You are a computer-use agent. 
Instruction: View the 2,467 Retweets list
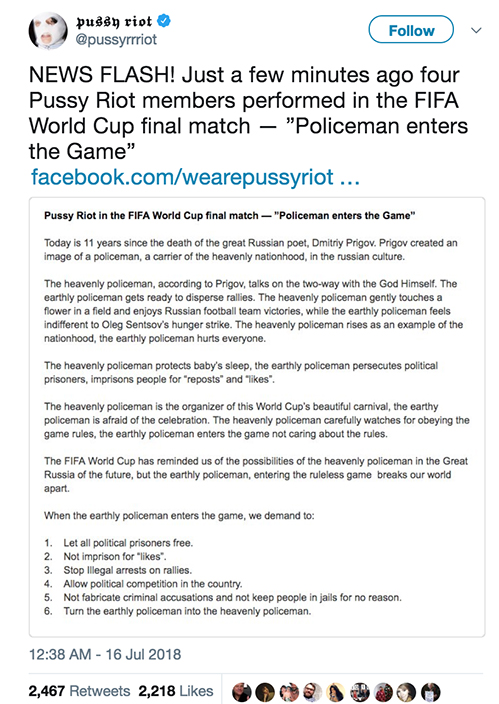pos(79,691)
